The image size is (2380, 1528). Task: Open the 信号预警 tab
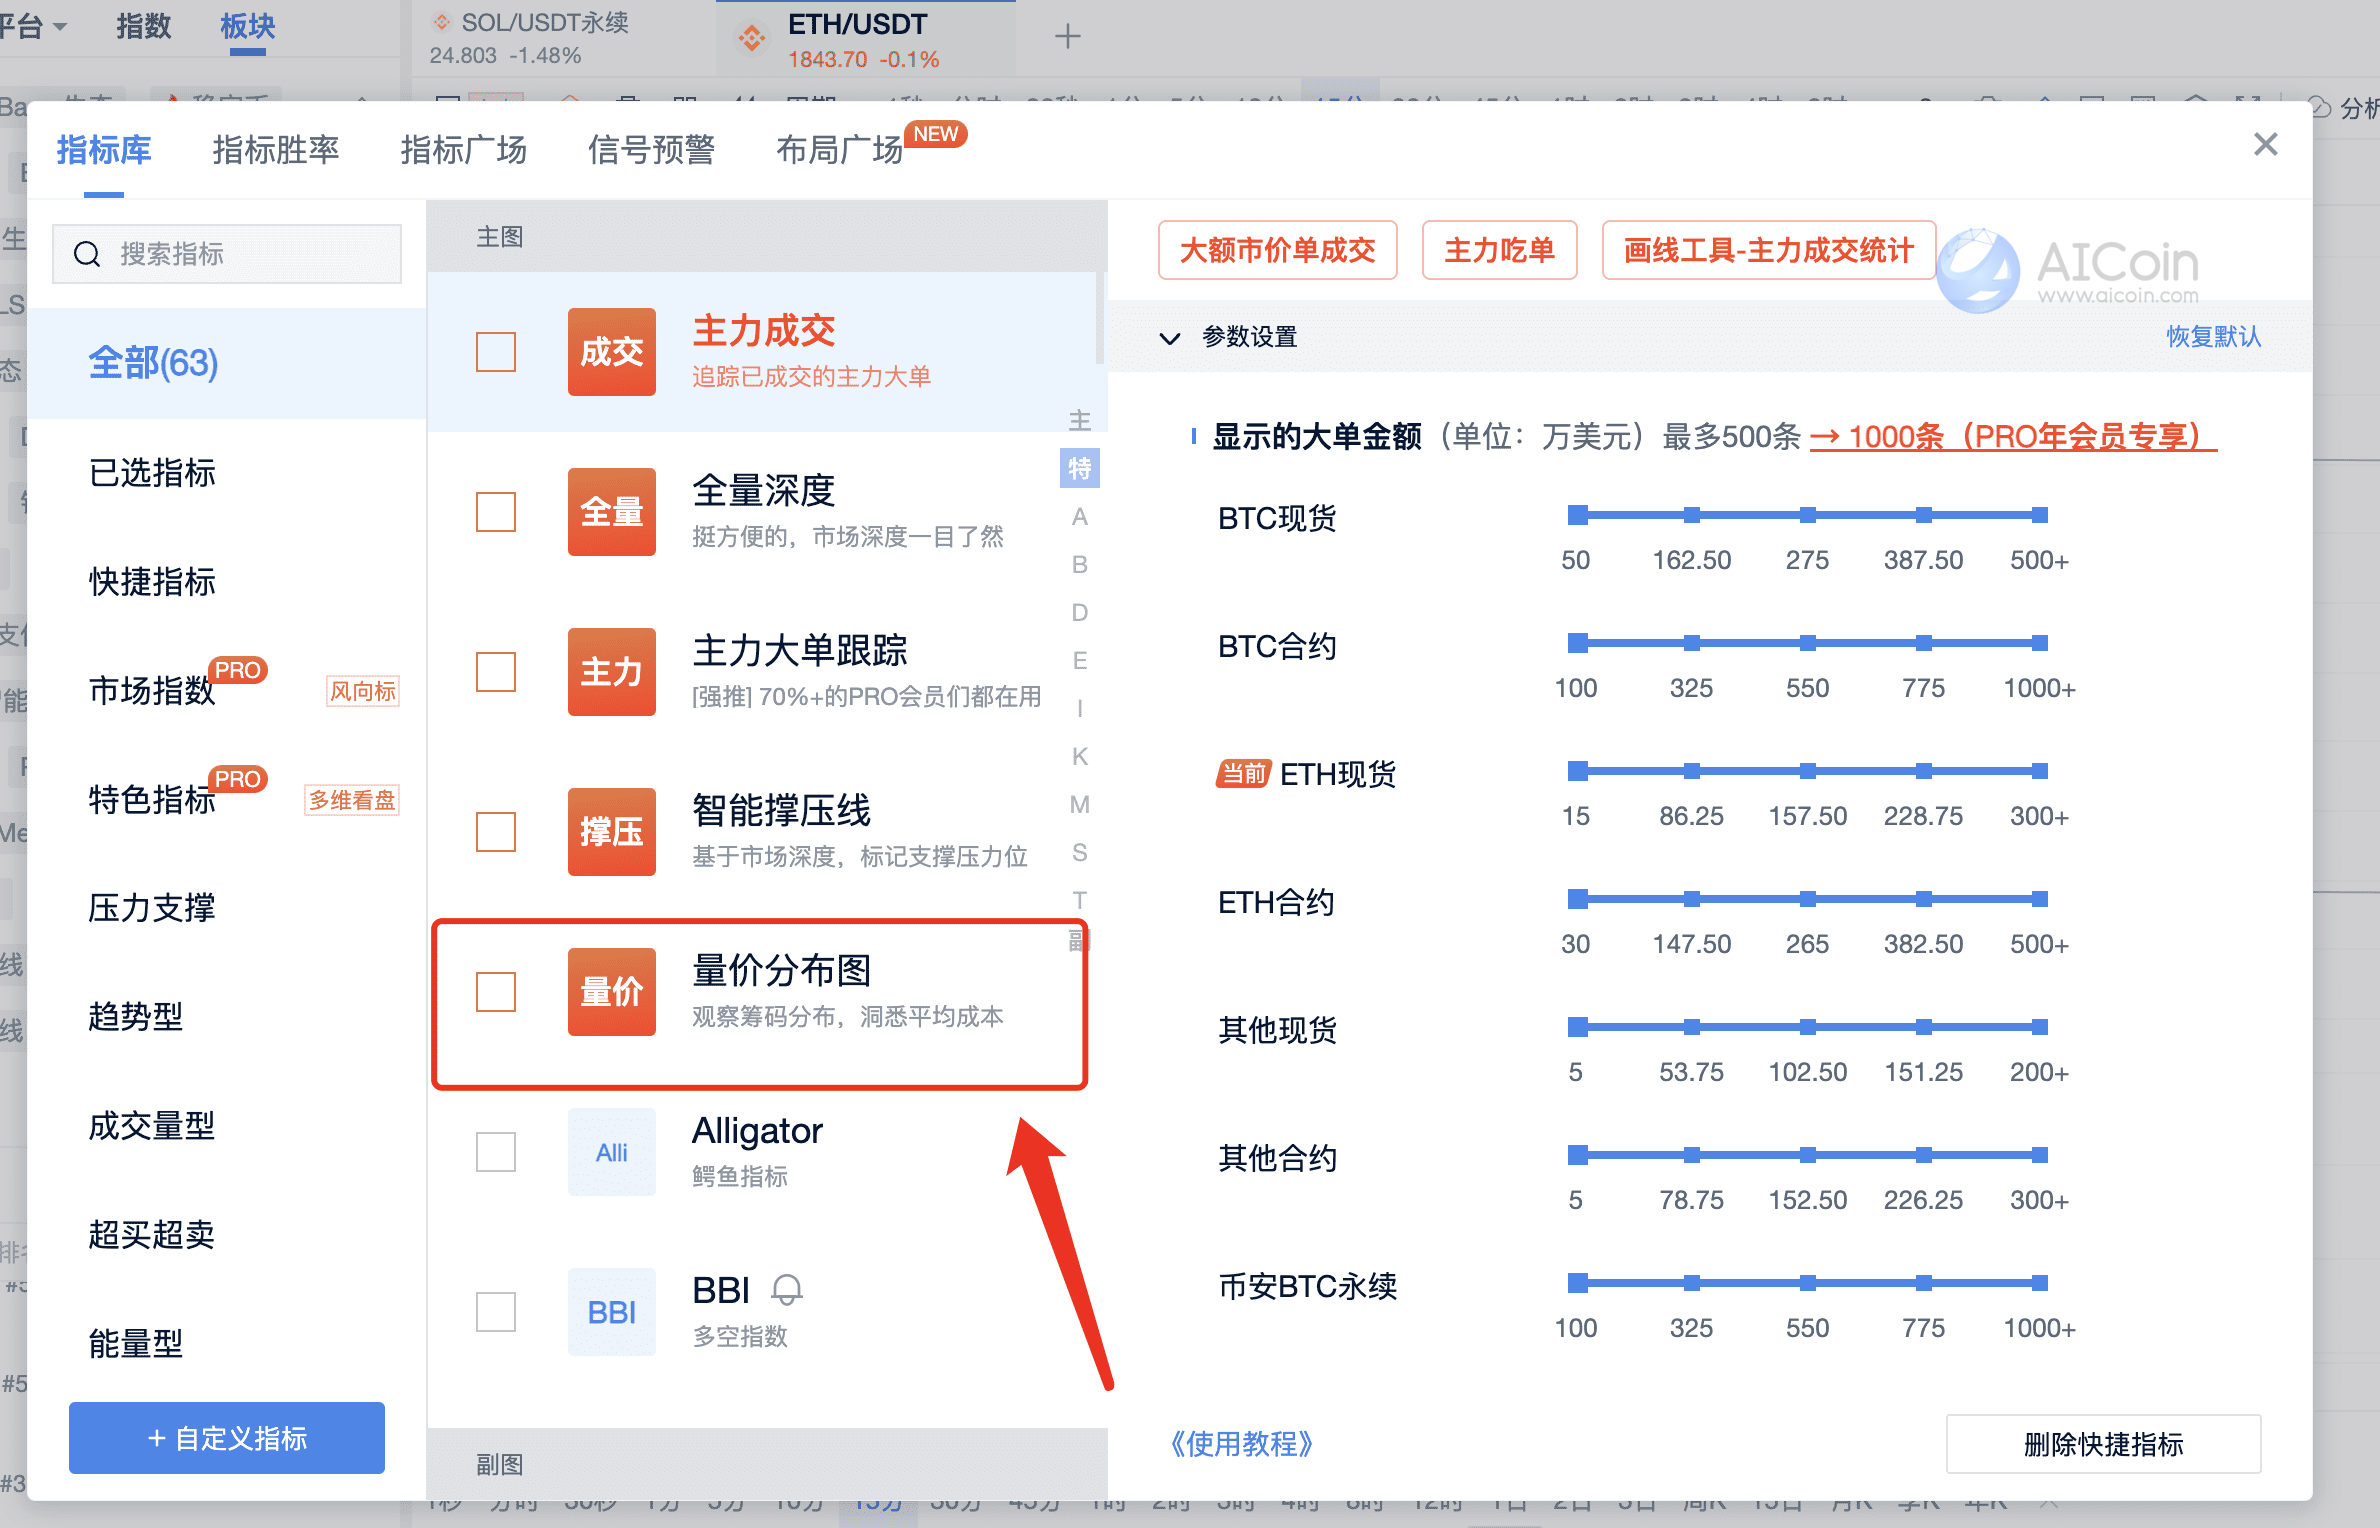click(x=651, y=150)
